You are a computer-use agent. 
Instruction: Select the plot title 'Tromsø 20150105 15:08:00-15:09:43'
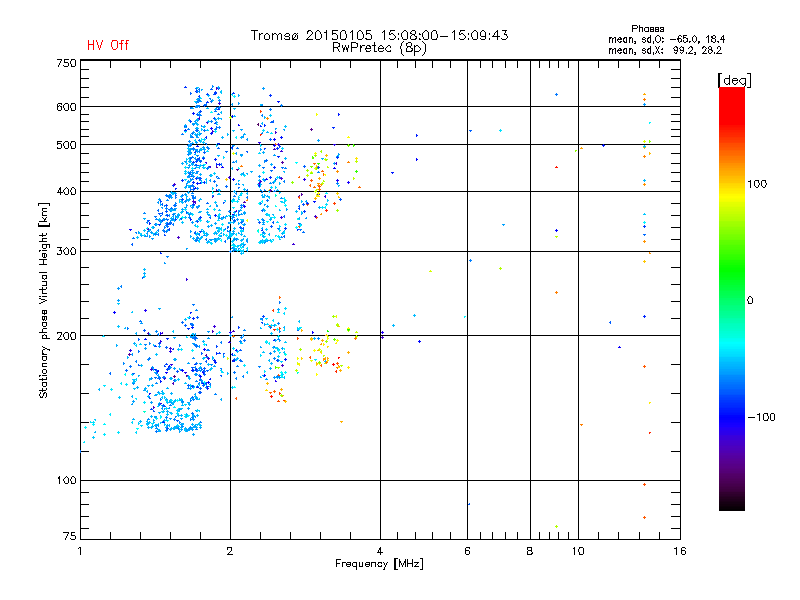coord(379,35)
